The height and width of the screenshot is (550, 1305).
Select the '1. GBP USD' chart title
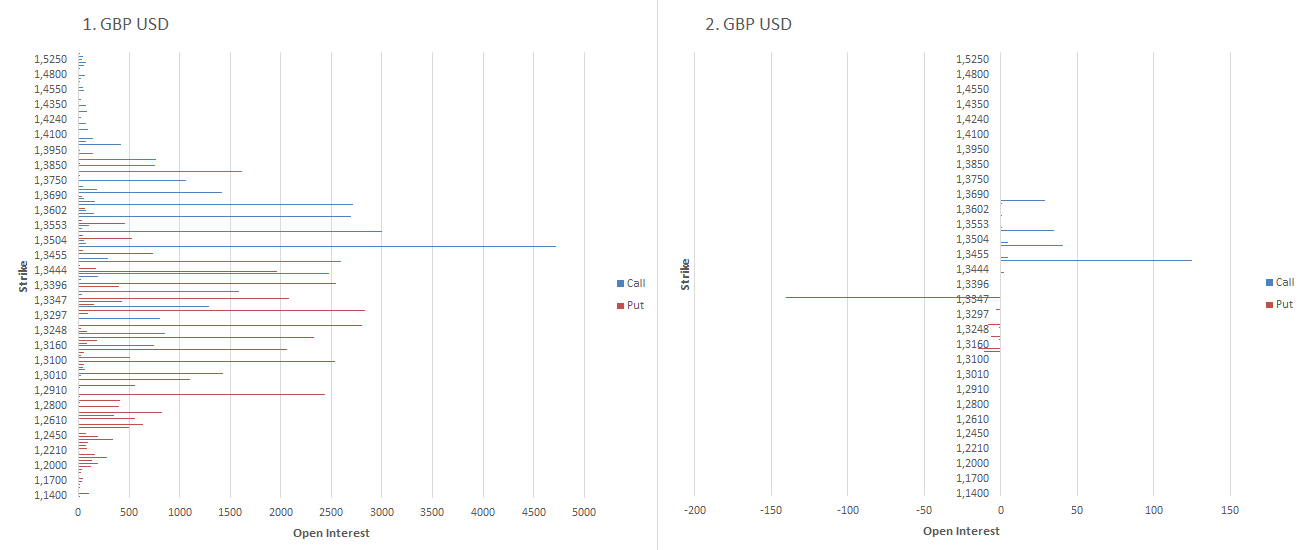click(126, 24)
